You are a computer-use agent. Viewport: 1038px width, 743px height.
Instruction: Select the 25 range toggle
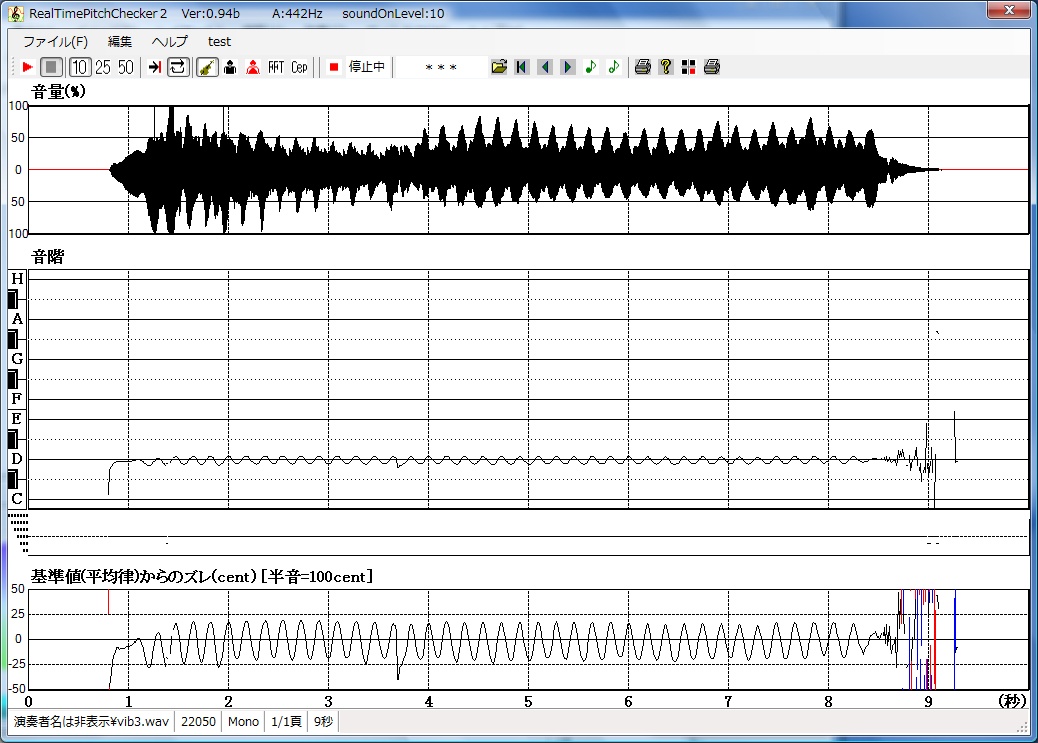click(x=103, y=67)
